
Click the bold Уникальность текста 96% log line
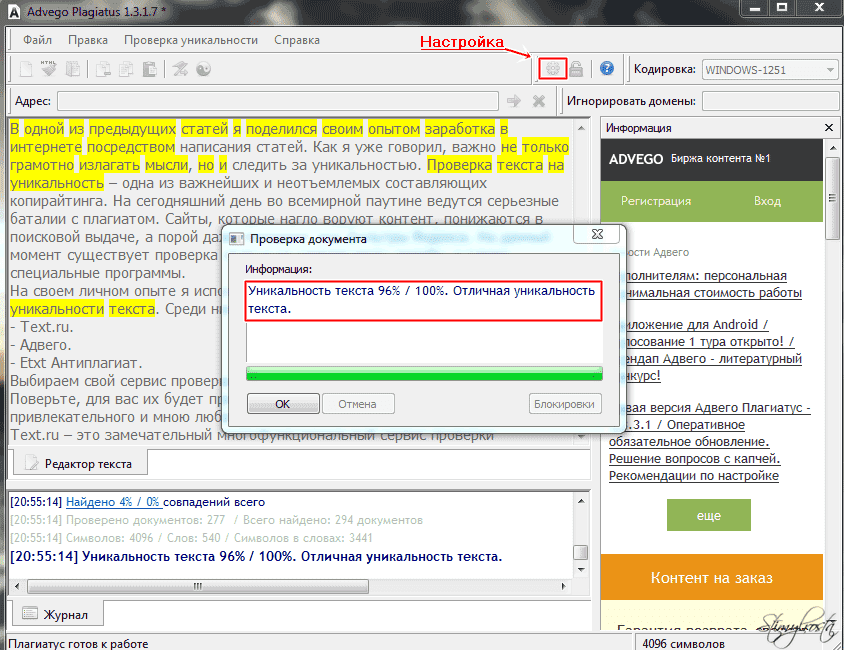256,556
